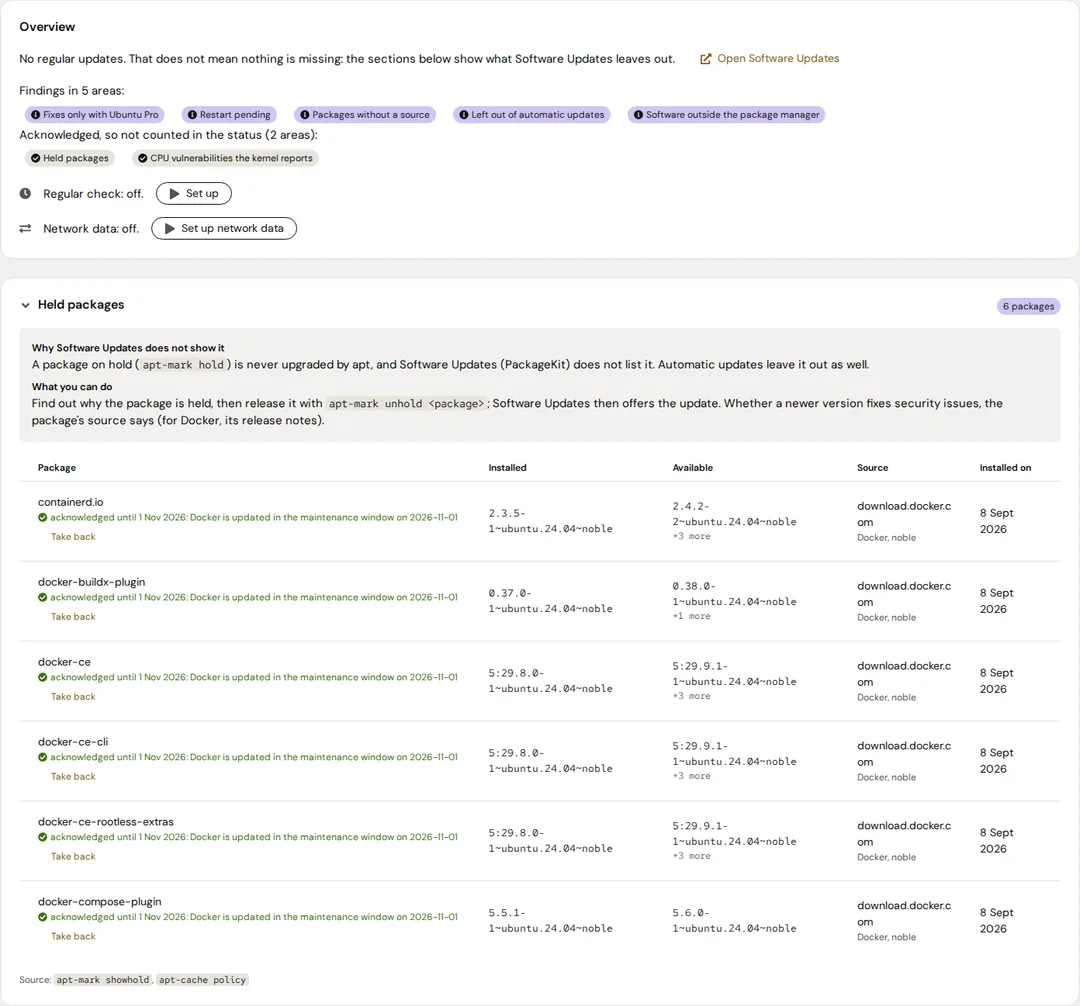Select the docker-ce-rootless-extras package name

click(106, 821)
